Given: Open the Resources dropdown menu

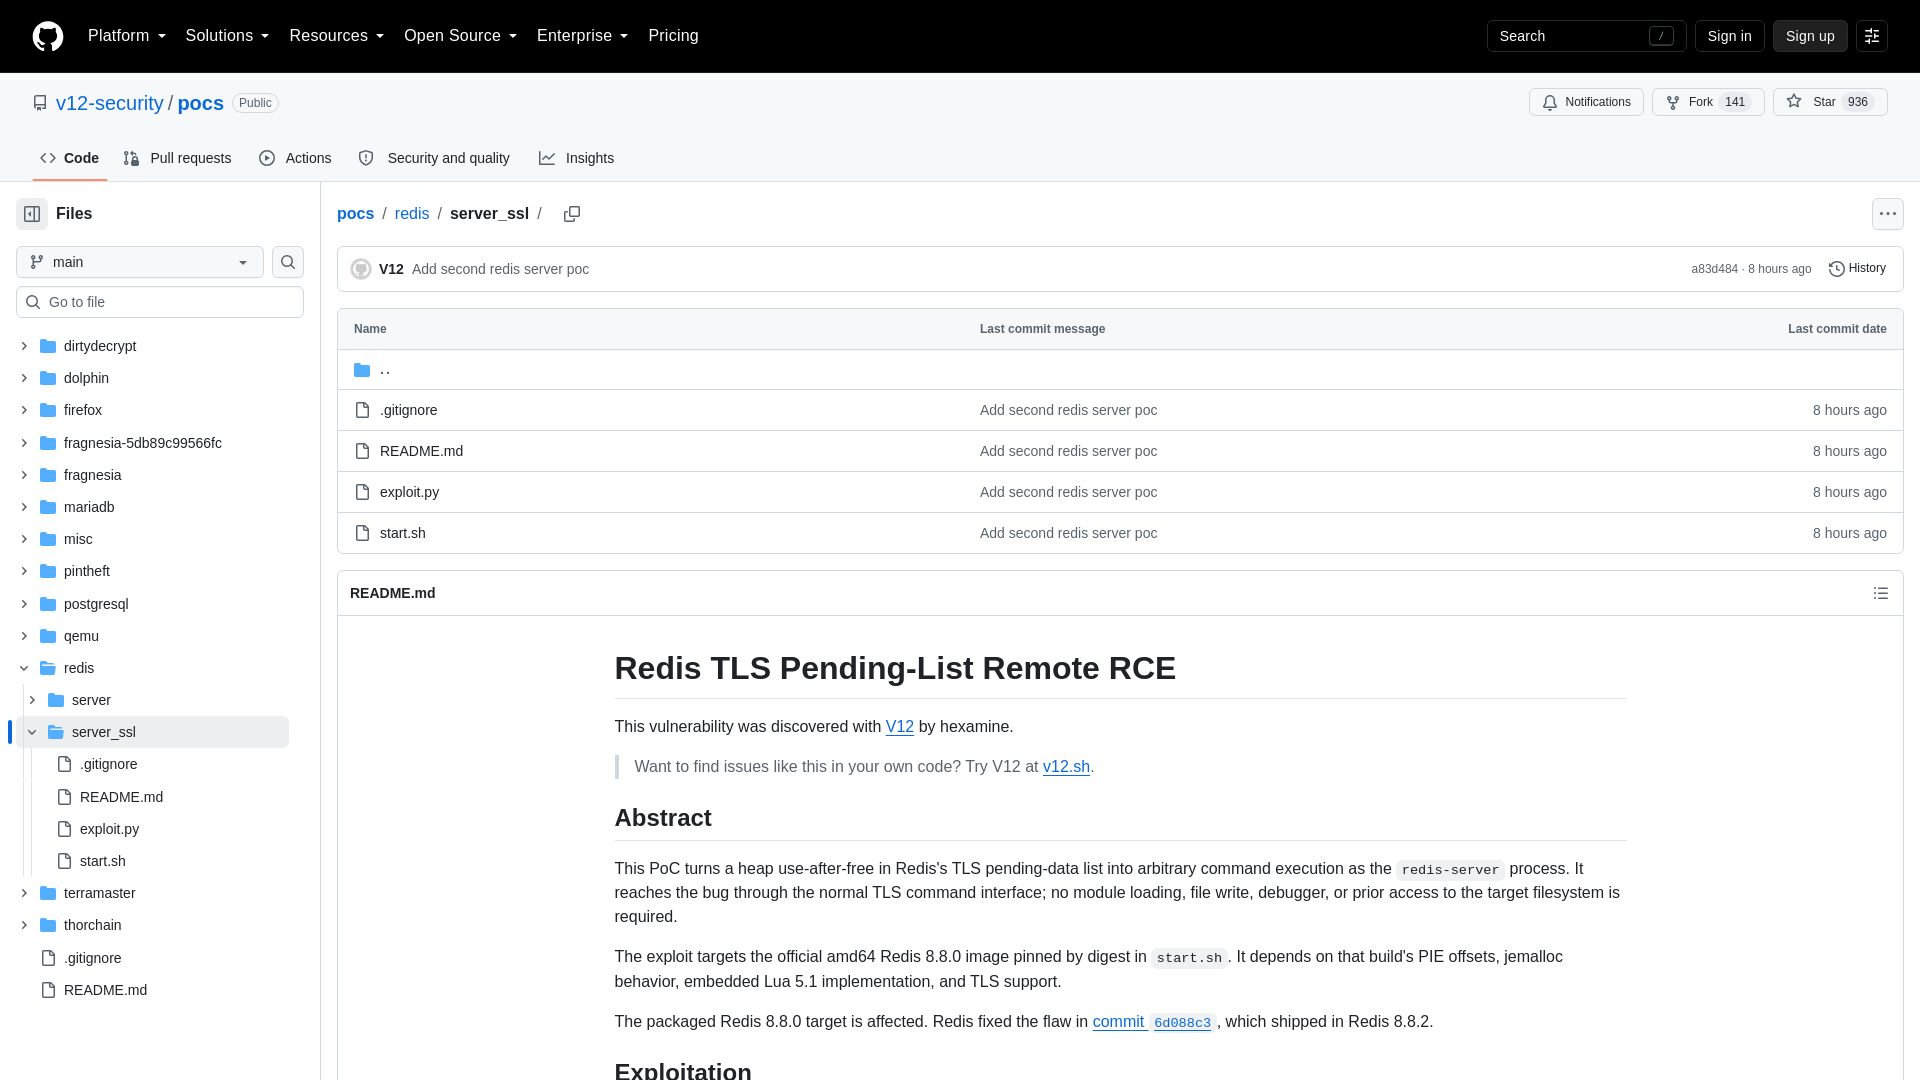Looking at the screenshot, I should pos(336,36).
